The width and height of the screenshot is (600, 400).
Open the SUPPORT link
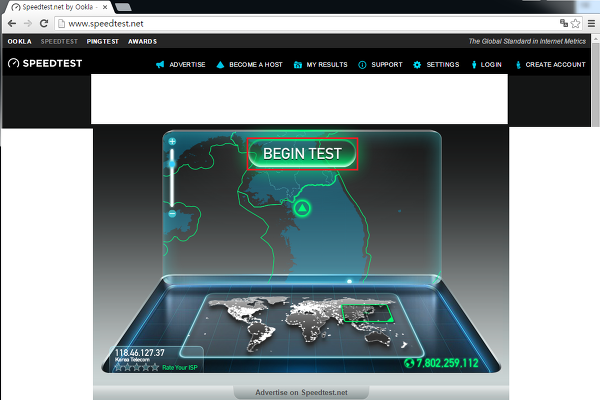coord(387,65)
